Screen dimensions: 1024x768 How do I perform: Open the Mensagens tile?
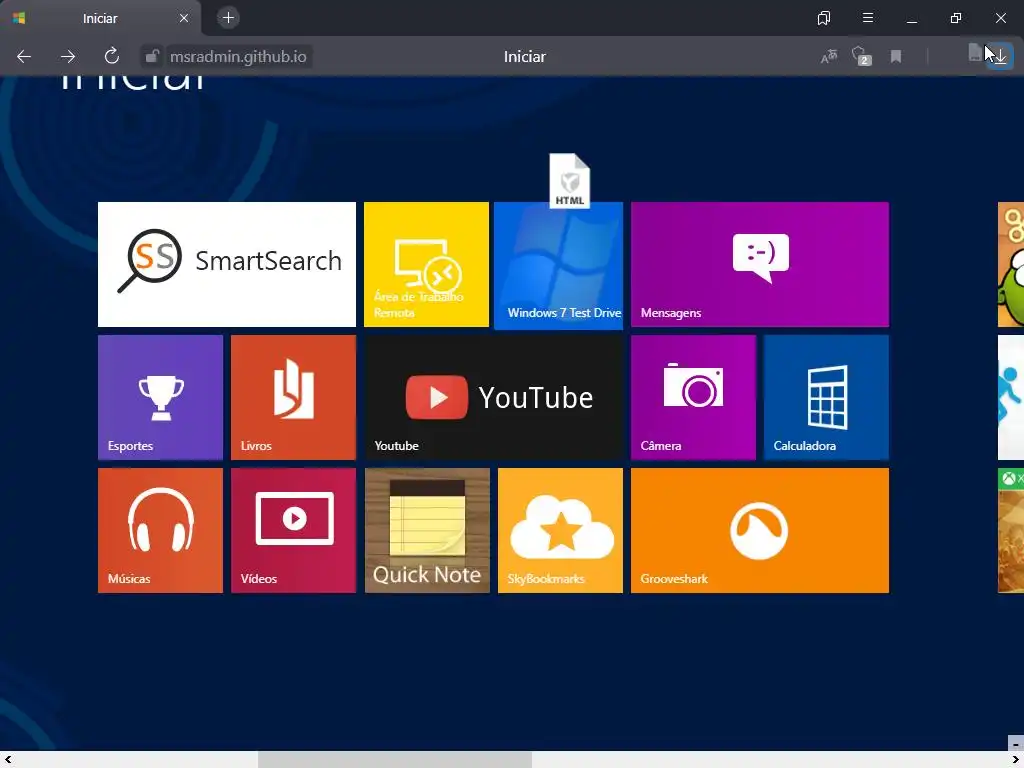(760, 264)
